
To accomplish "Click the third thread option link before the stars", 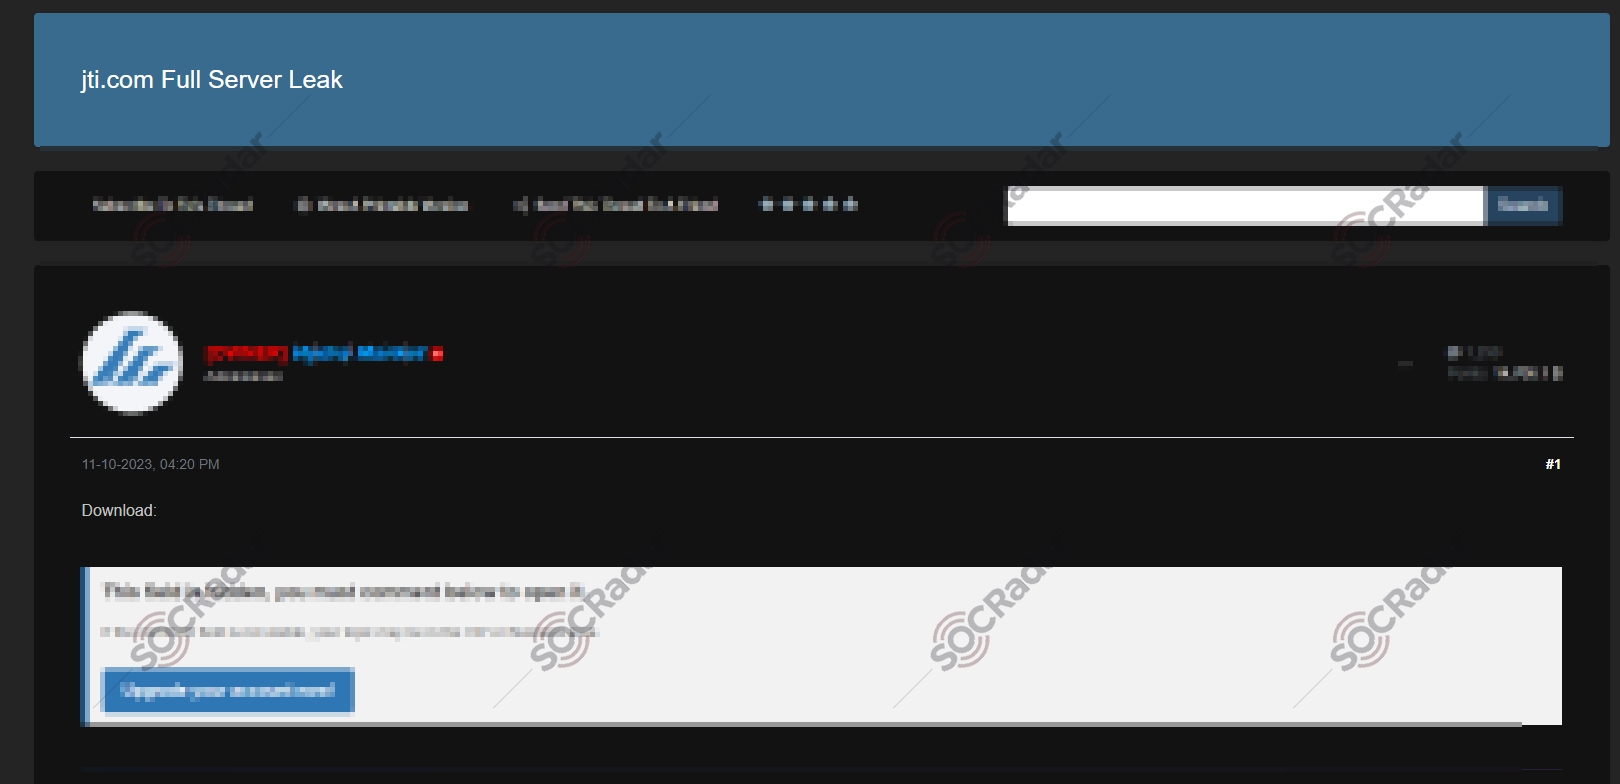I will [x=616, y=205].
